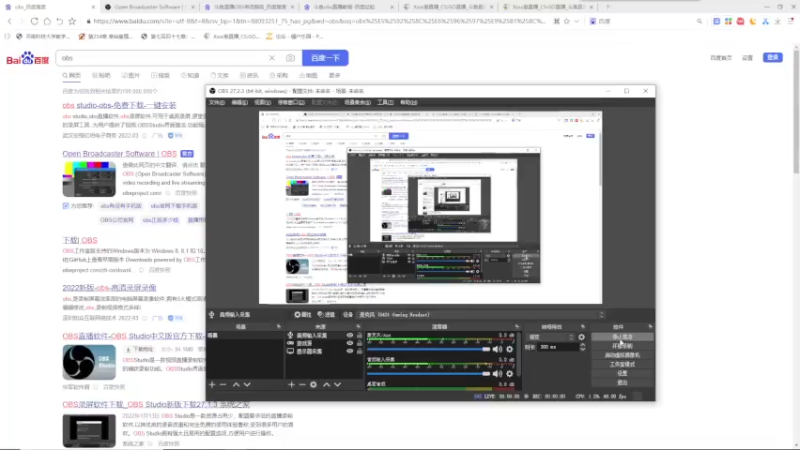Clear Baidu search box with the X icon

tap(272, 58)
